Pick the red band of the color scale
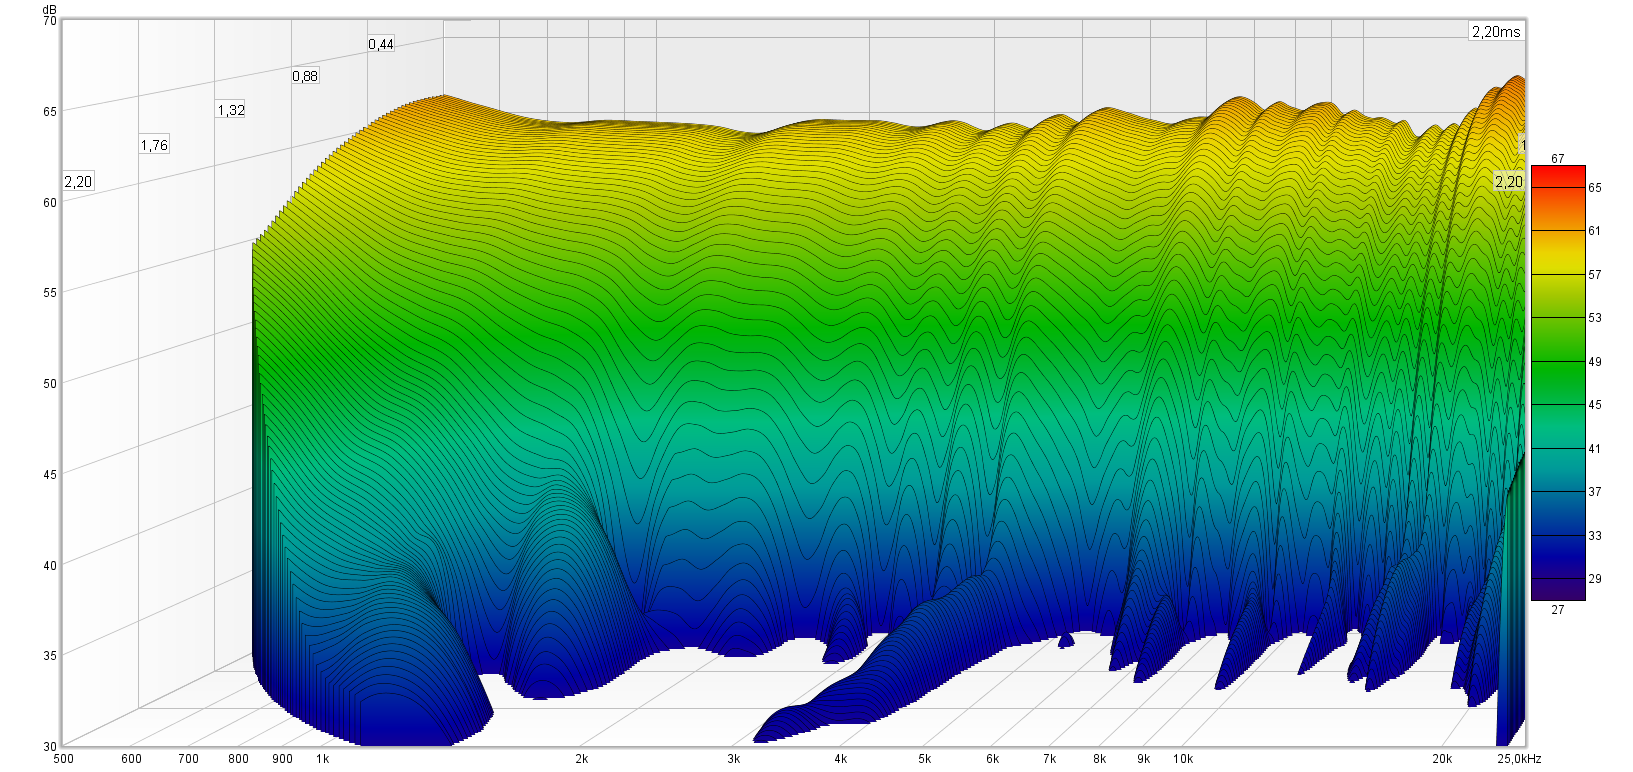This screenshot has width=1633, height=772. [x=1558, y=176]
